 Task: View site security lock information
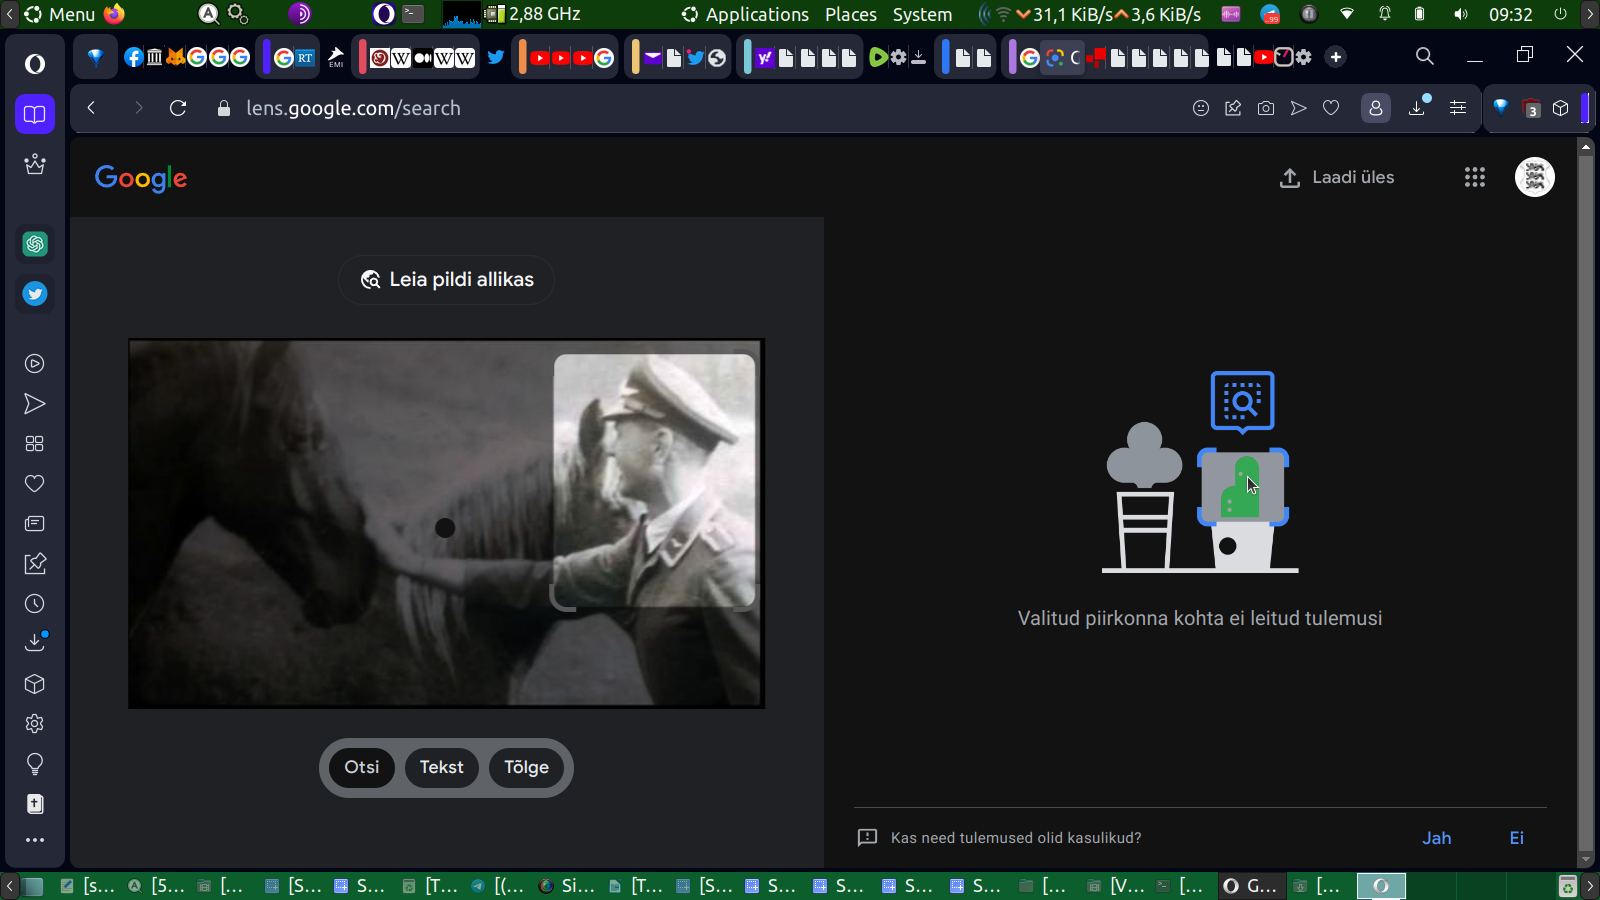[x=224, y=108]
